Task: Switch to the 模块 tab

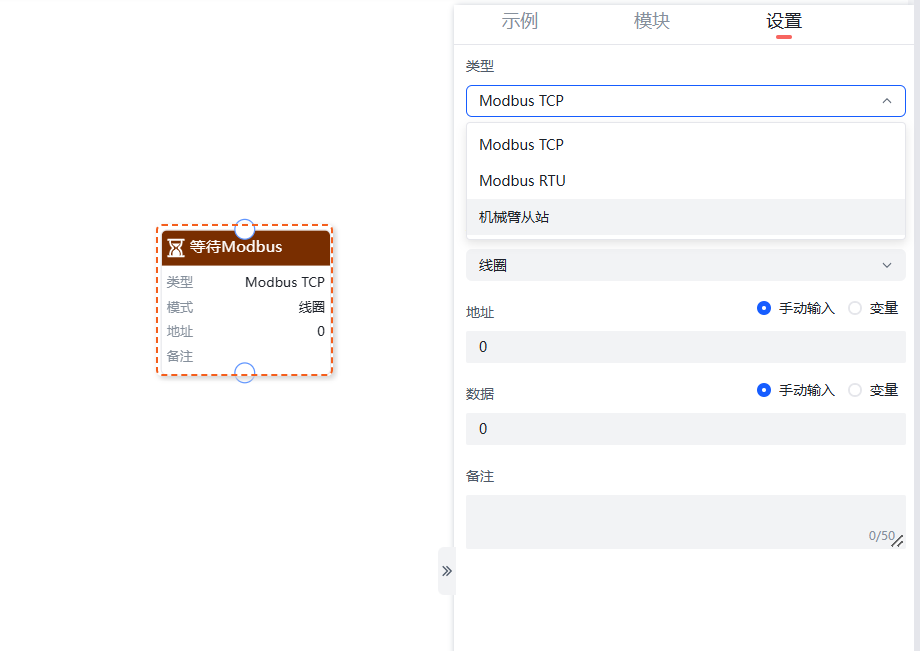Action: coord(651,20)
